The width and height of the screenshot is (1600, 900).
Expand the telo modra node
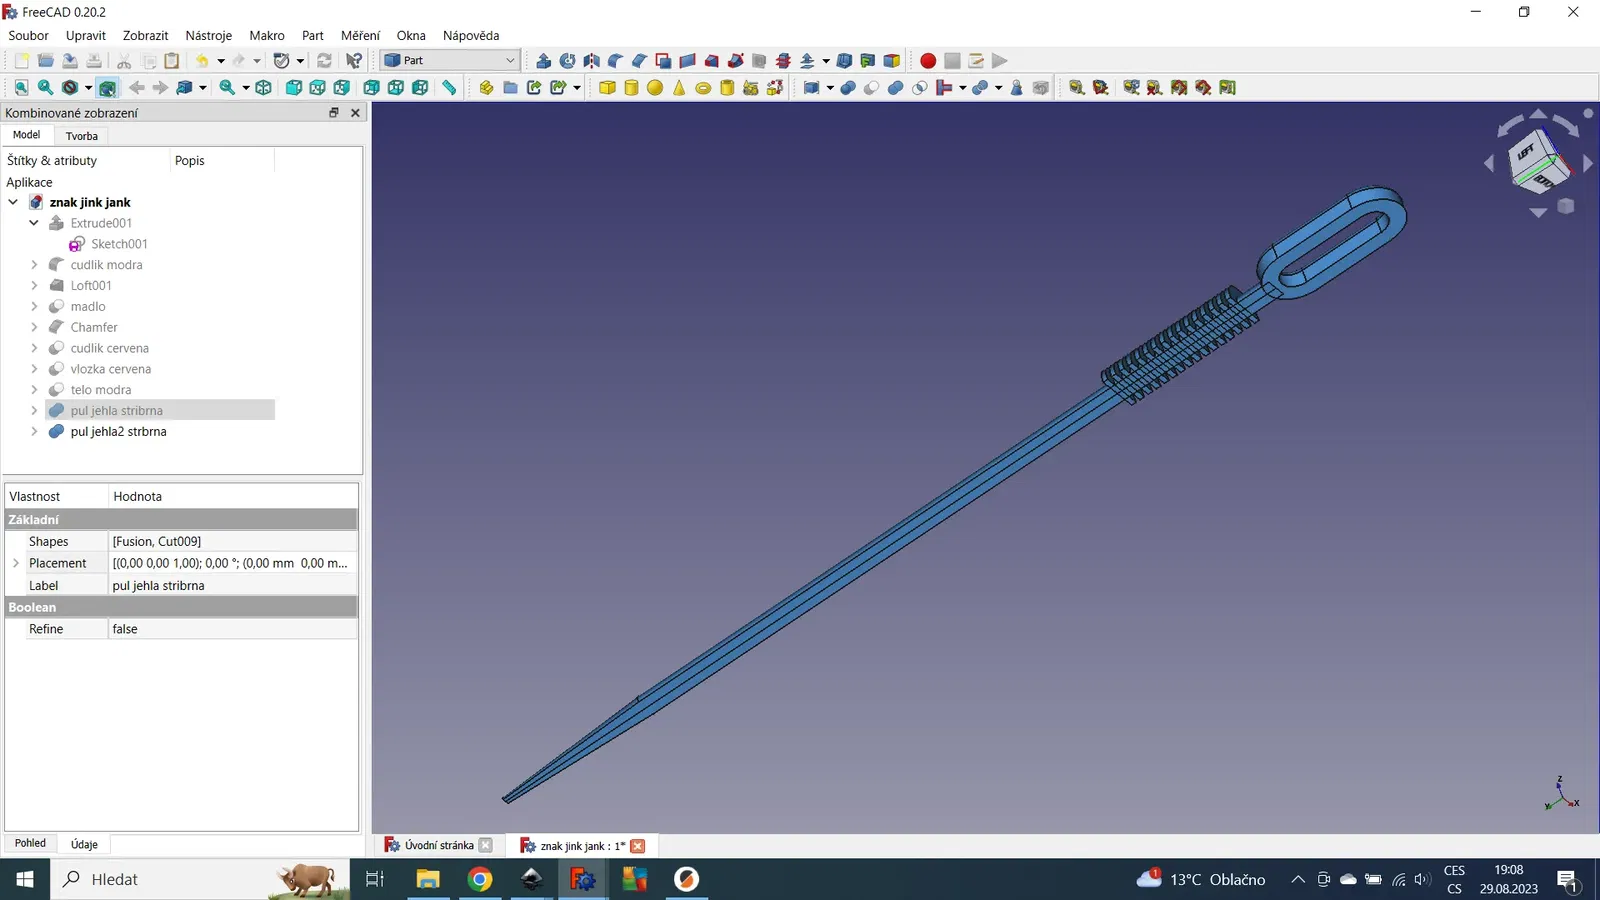tap(34, 390)
